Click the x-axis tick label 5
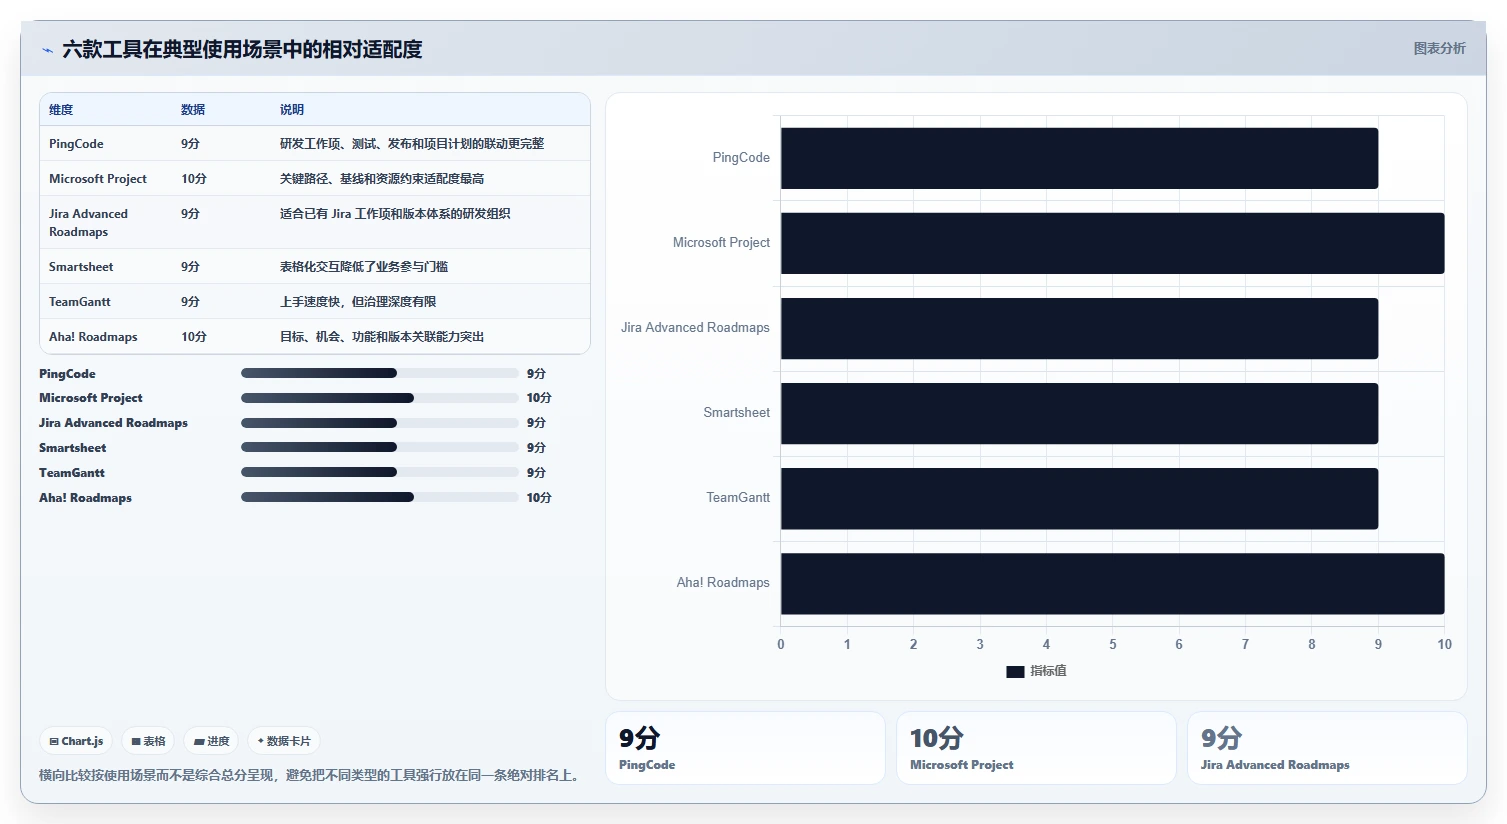 point(1113,644)
